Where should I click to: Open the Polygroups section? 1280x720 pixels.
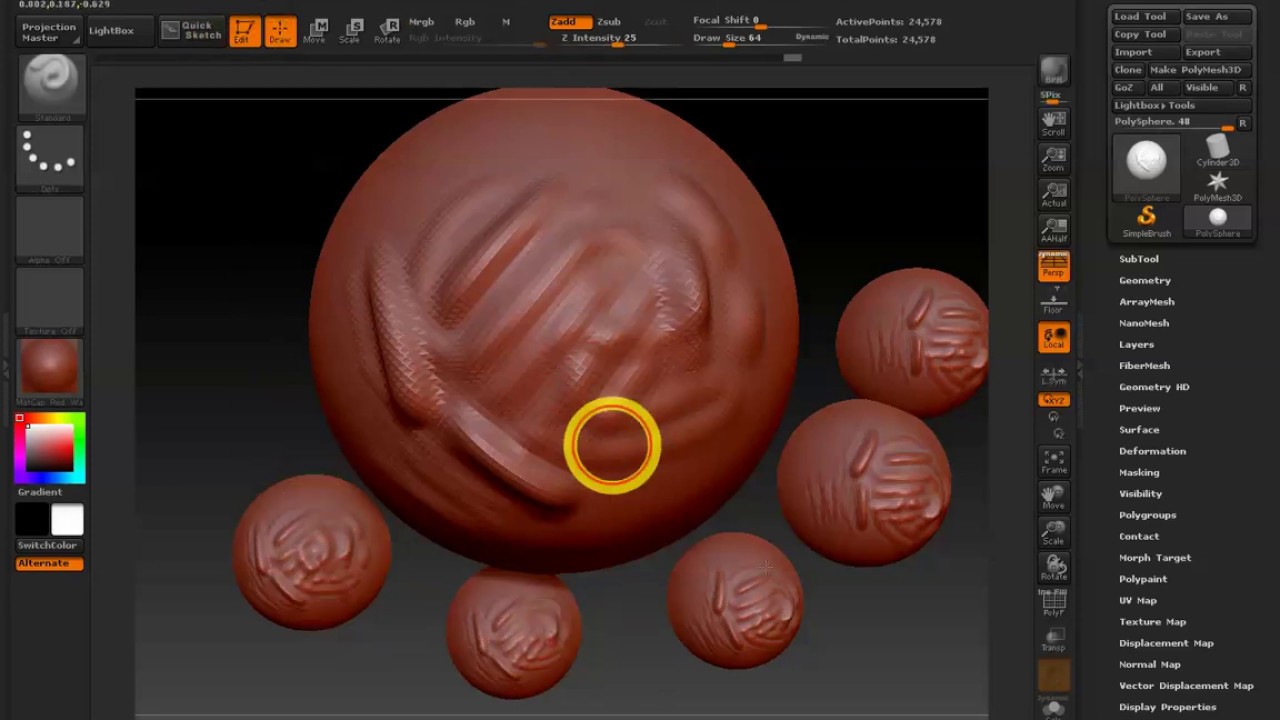pyautogui.click(x=1147, y=515)
